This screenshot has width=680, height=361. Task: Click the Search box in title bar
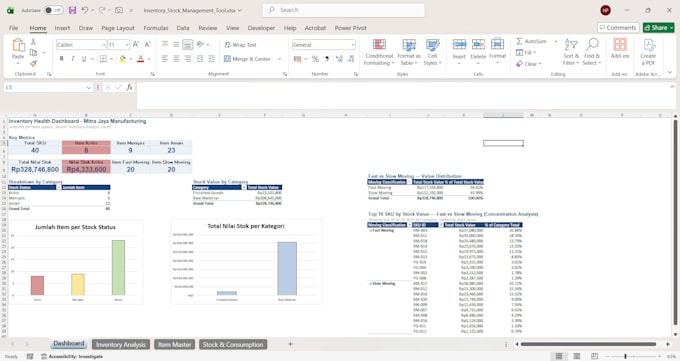point(343,10)
